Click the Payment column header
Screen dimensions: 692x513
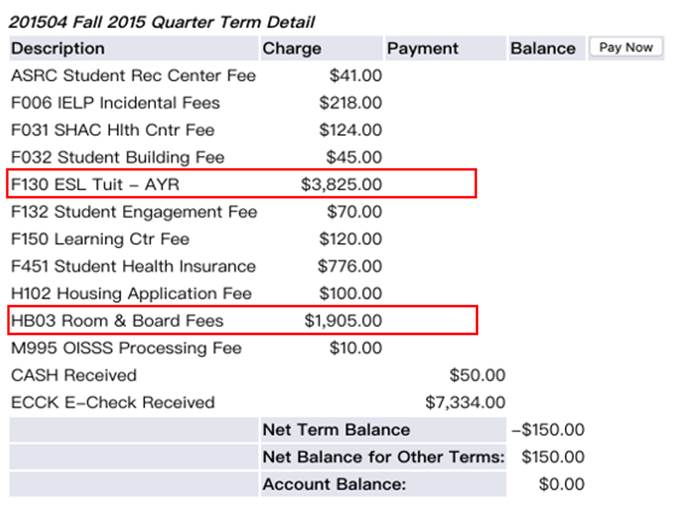422,48
